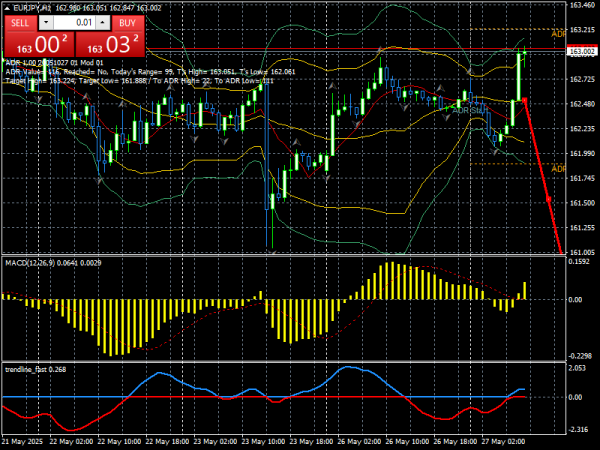The image size is (600, 450).
Task: Click the trendline_fast 0.268 indicator label
Action: [x=35, y=370]
